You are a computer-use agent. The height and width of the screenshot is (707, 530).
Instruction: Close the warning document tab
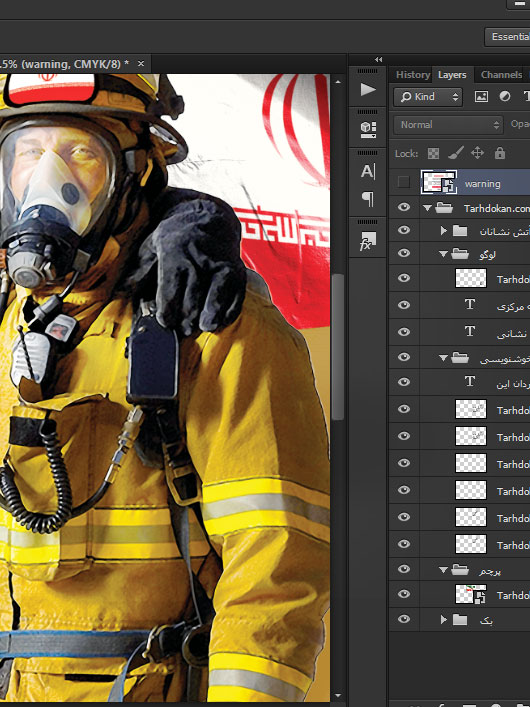click(x=141, y=64)
